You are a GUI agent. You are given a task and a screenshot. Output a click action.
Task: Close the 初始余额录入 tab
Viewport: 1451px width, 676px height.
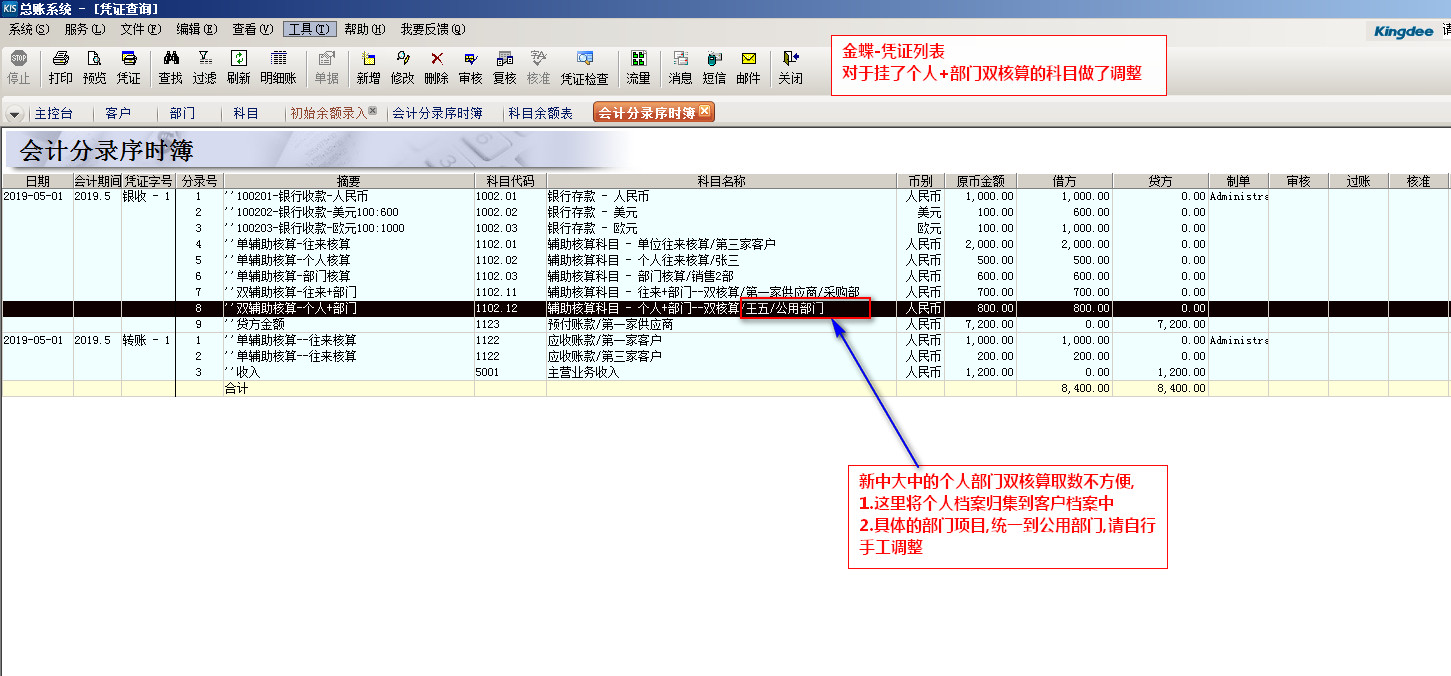pos(373,111)
